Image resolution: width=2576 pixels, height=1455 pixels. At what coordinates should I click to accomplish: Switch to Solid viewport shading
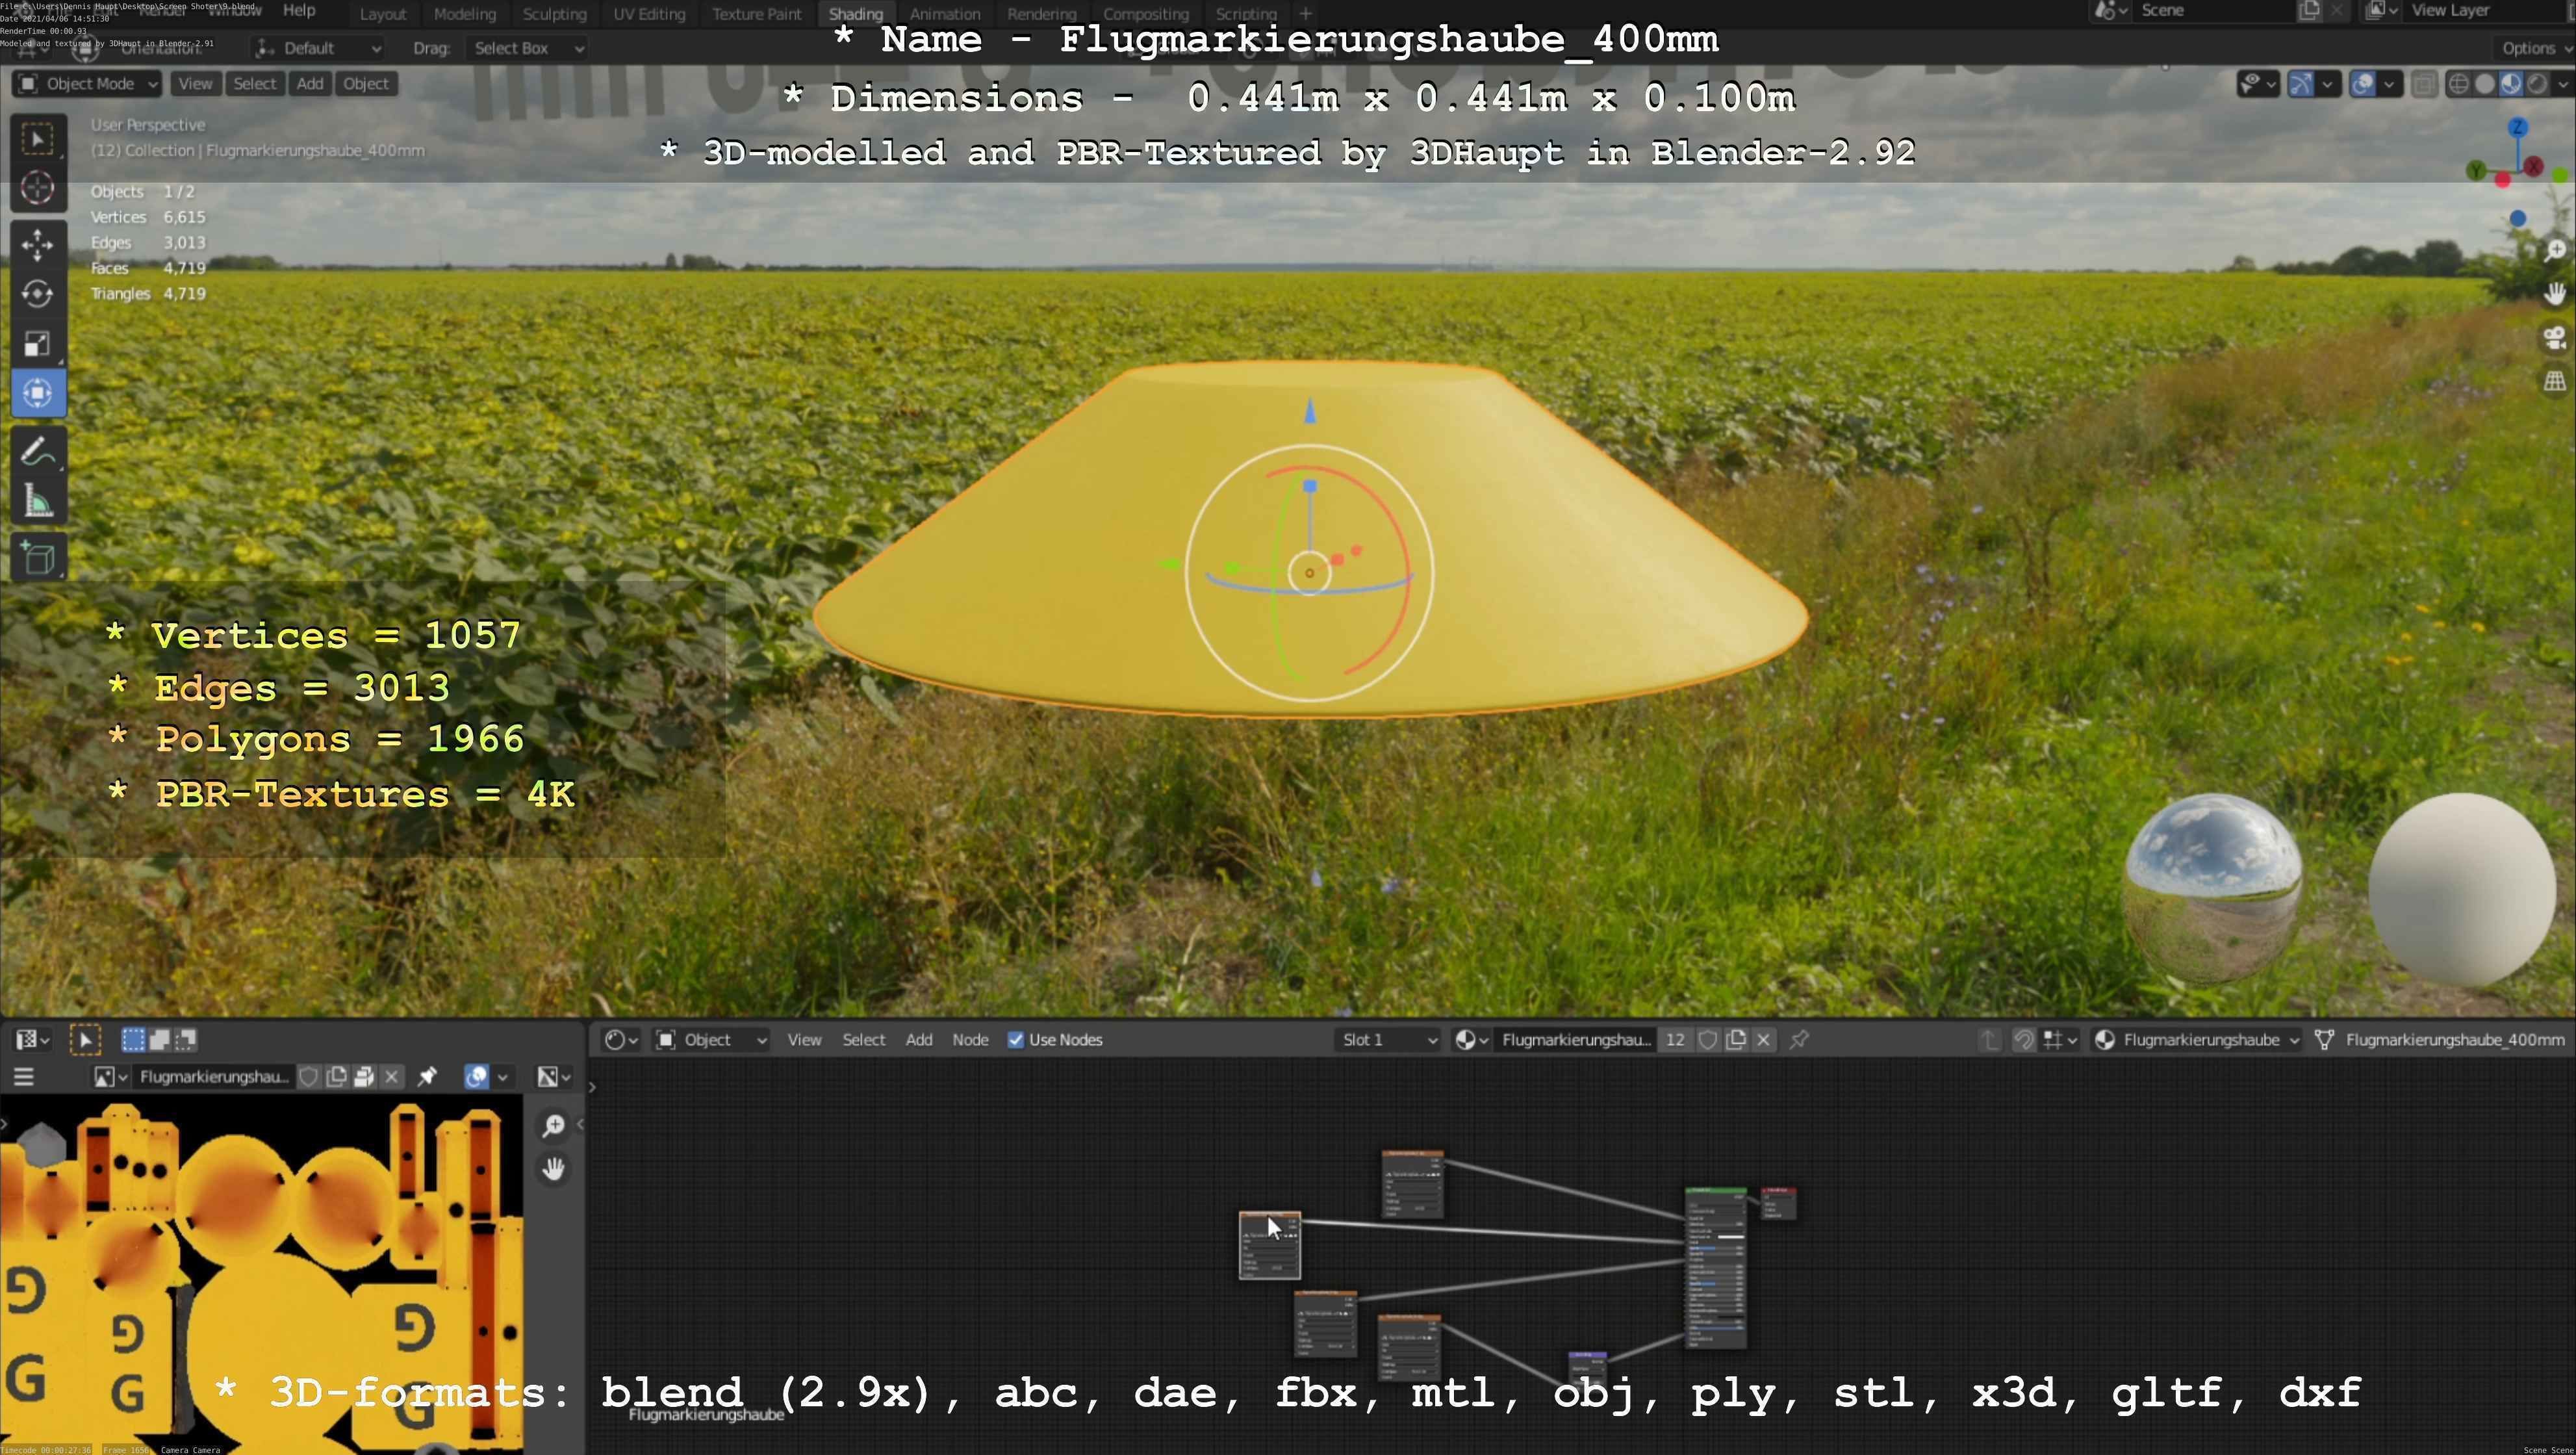(x=2485, y=84)
